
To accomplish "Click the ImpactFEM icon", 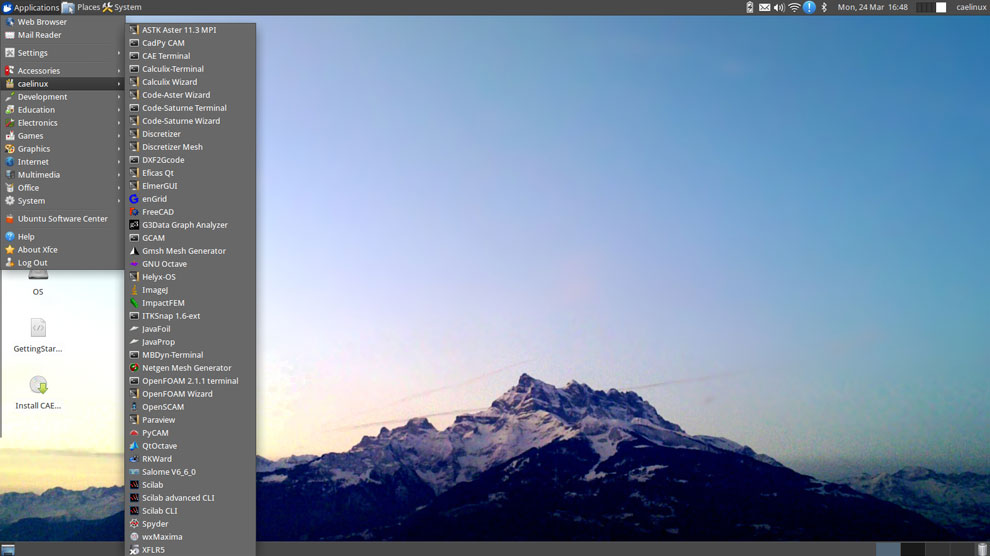I will click(x=134, y=303).
